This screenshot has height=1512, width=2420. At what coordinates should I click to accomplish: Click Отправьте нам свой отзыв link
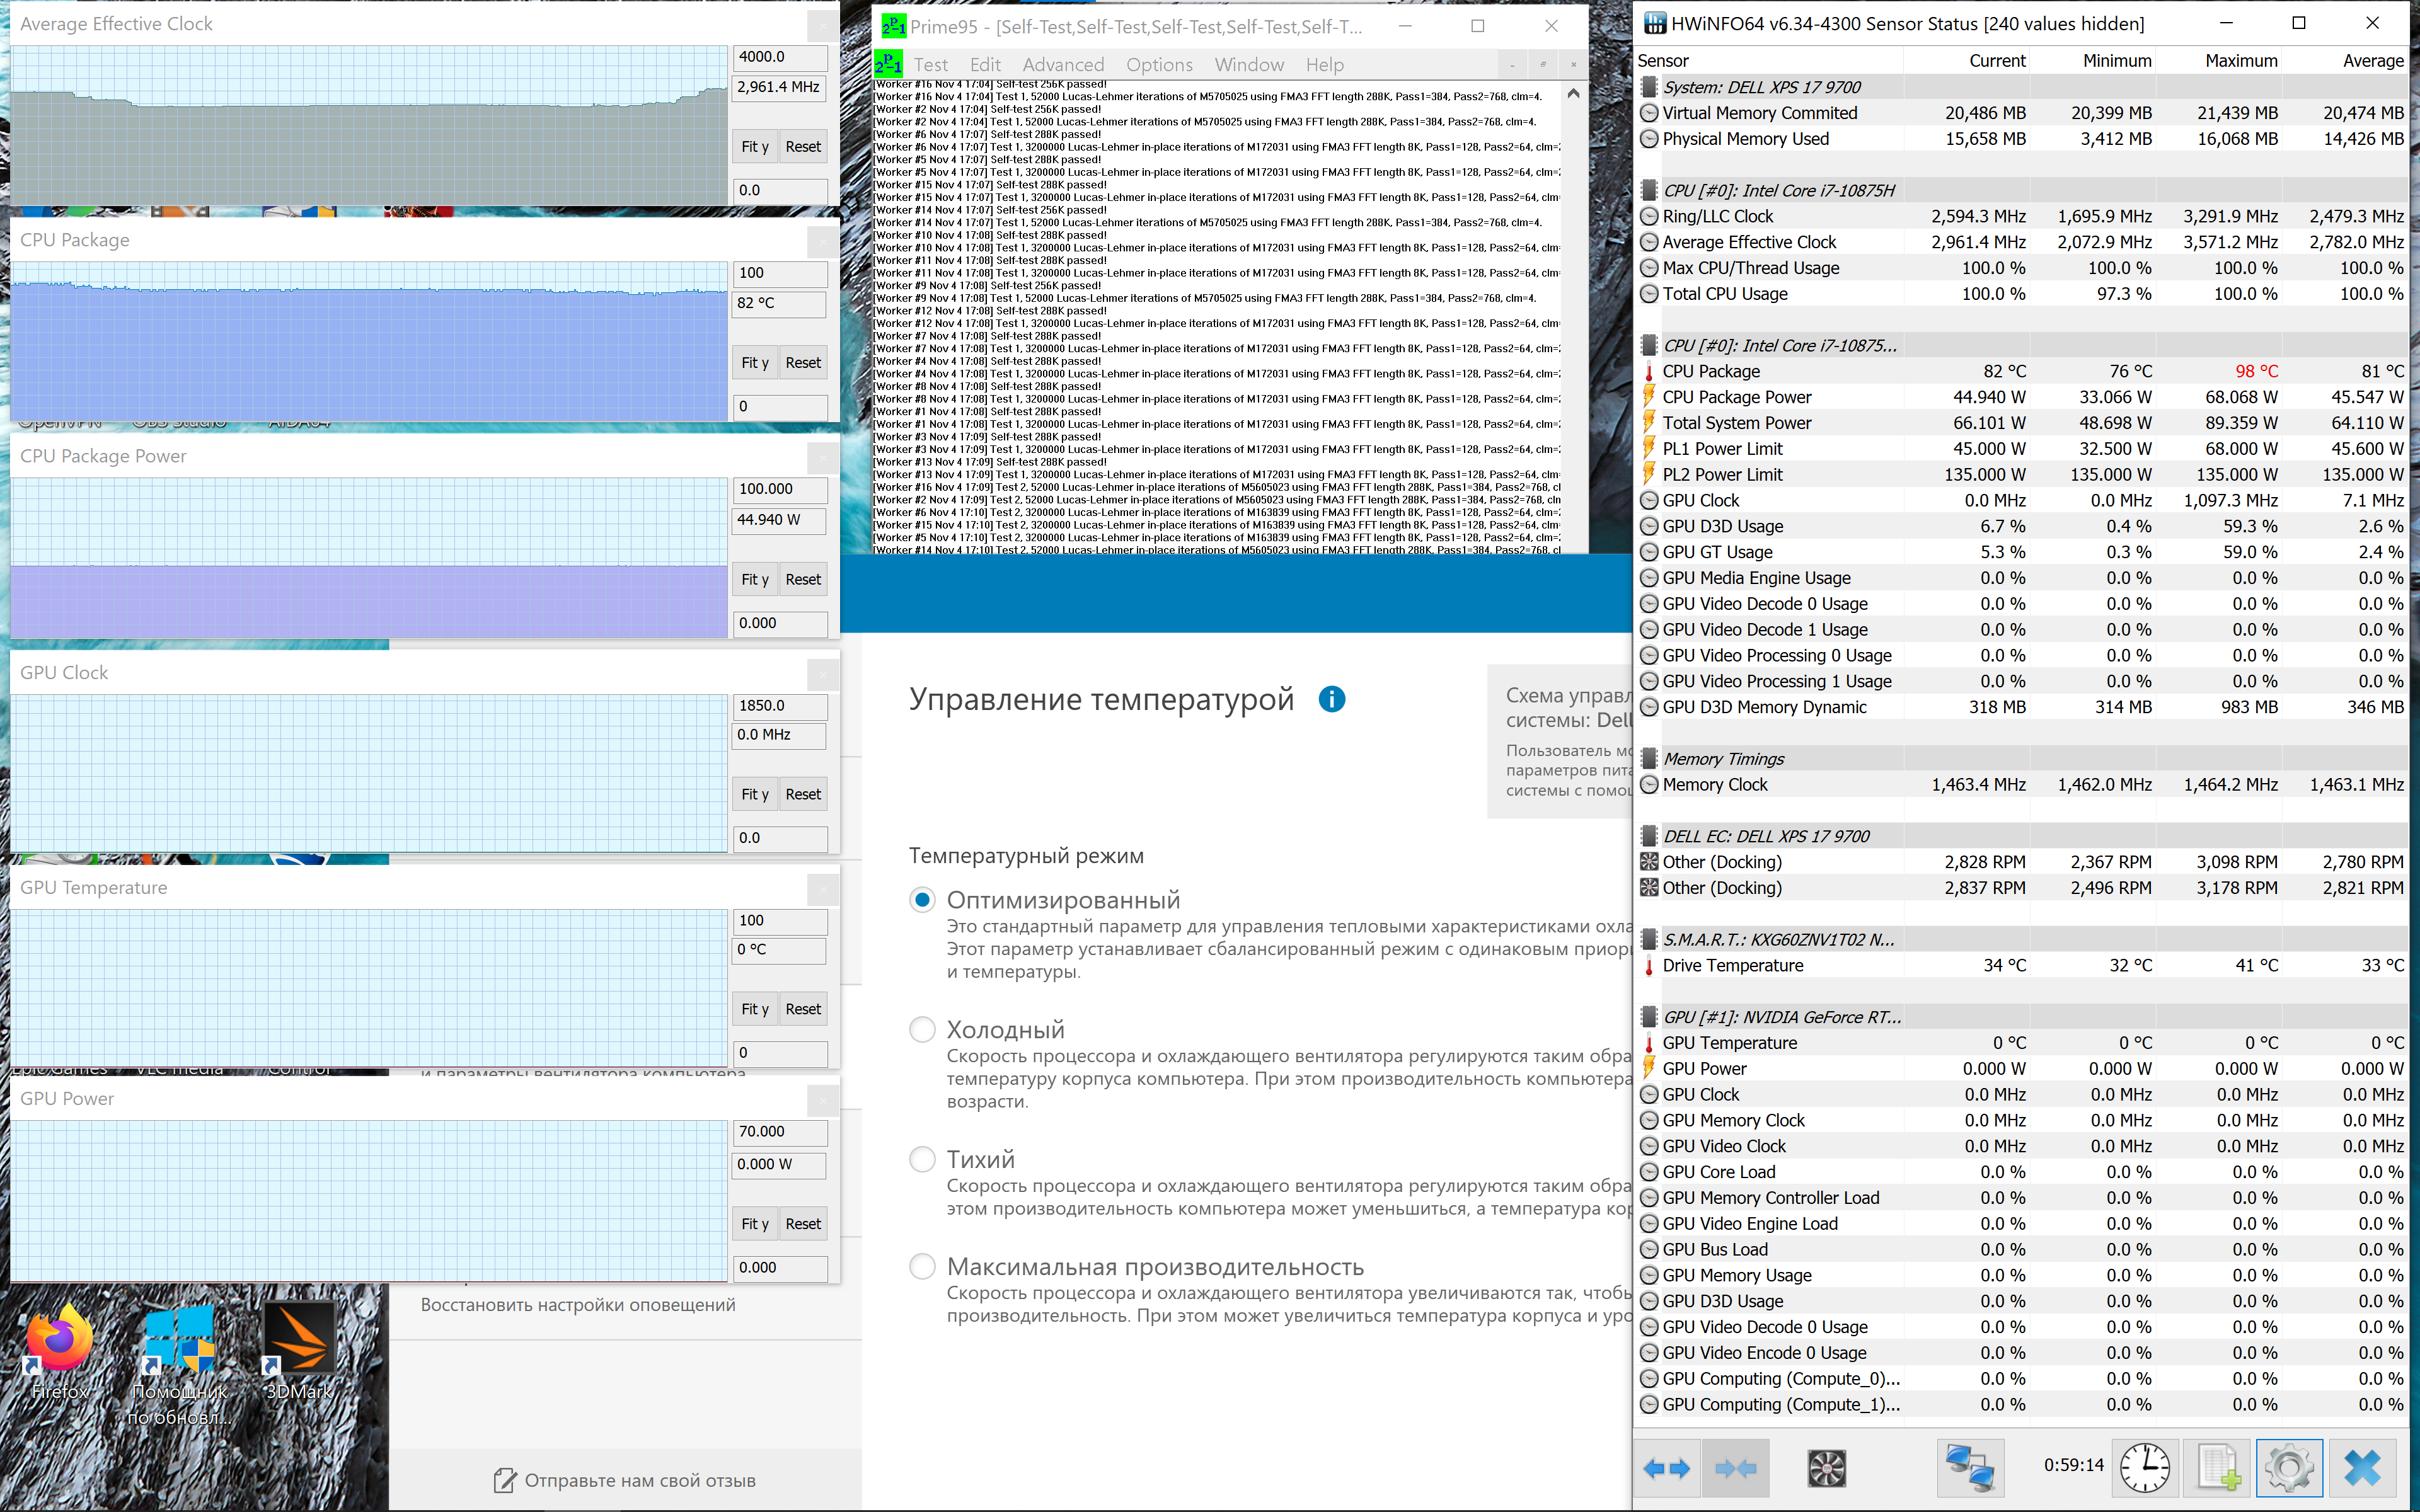pyautogui.click(x=640, y=1480)
